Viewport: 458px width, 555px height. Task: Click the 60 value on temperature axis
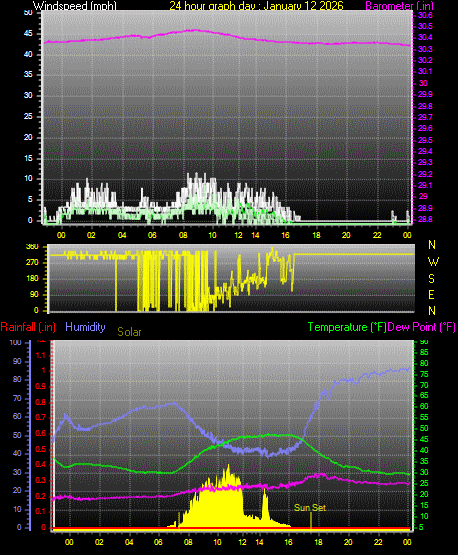click(x=424, y=406)
